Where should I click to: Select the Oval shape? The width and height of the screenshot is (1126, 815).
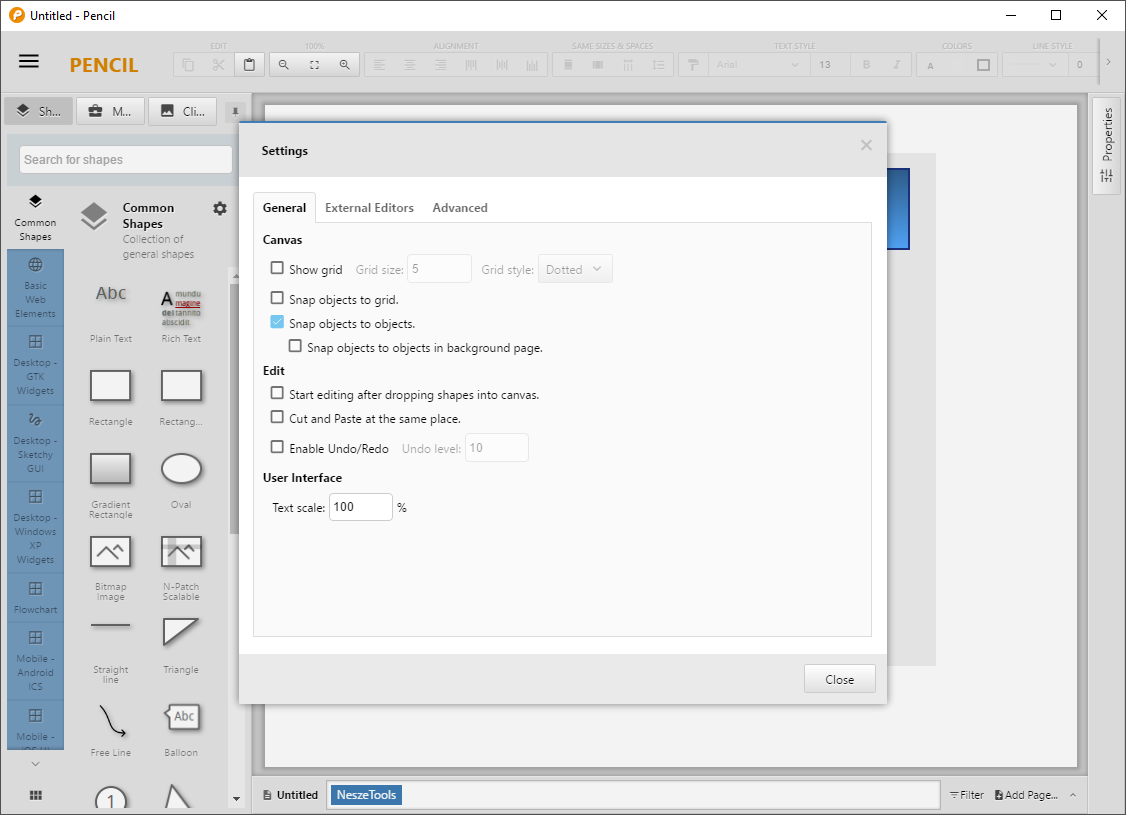point(181,469)
